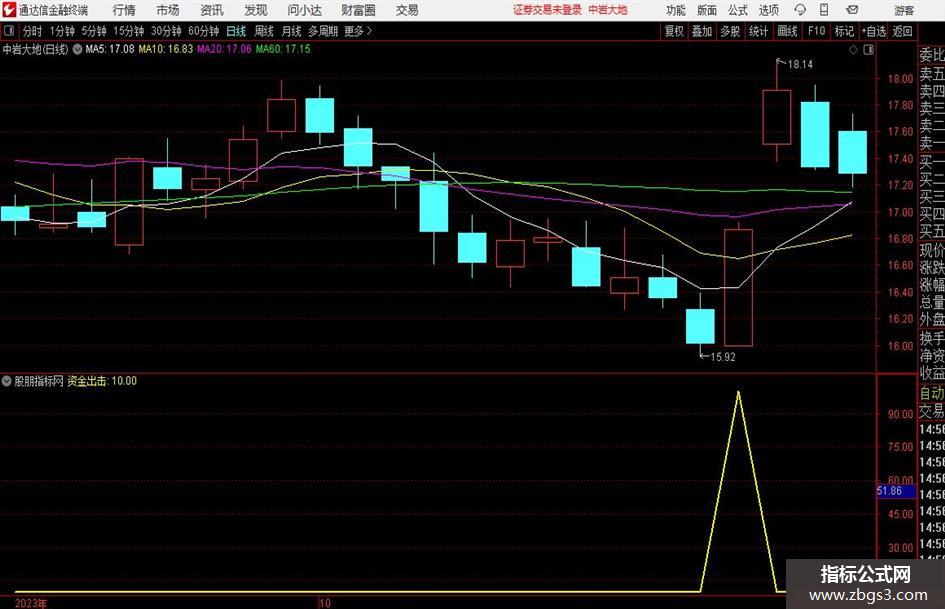Screen dimensions: 945x609
Task: Switch to 周线 weekly tab
Action: point(264,31)
